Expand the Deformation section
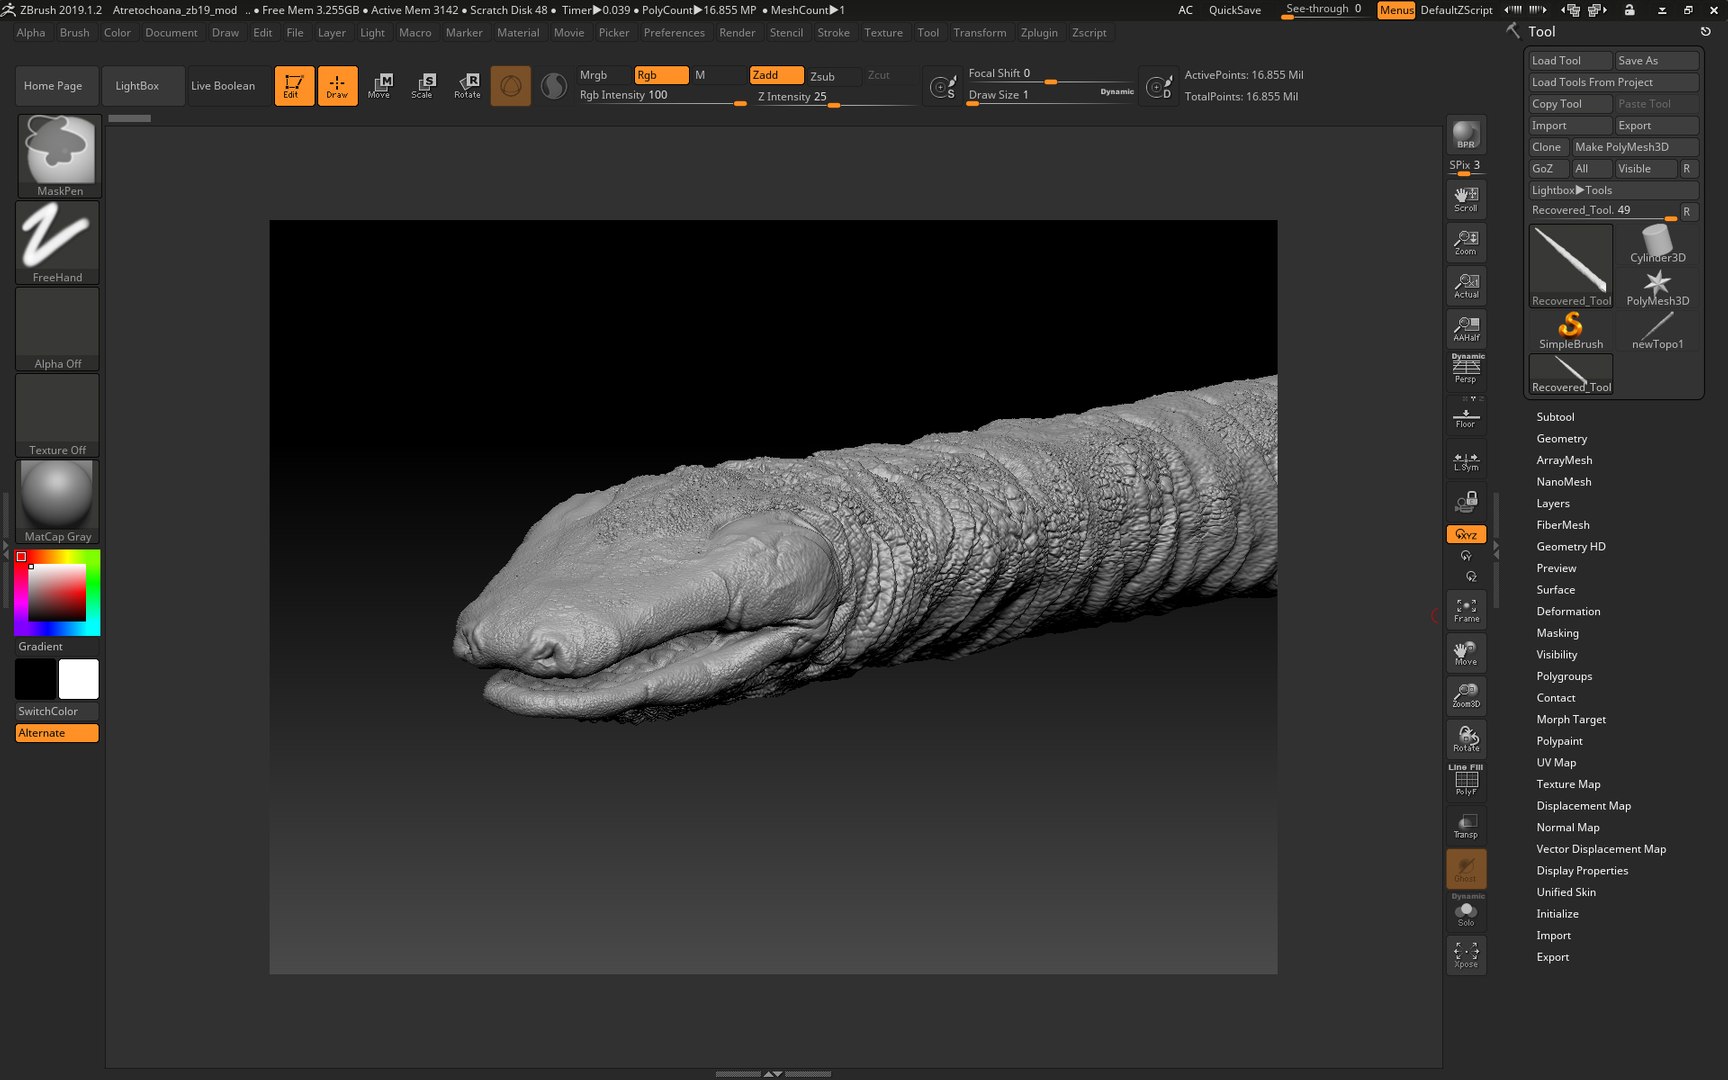Image resolution: width=1728 pixels, height=1080 pixels. click(1568, 612)
